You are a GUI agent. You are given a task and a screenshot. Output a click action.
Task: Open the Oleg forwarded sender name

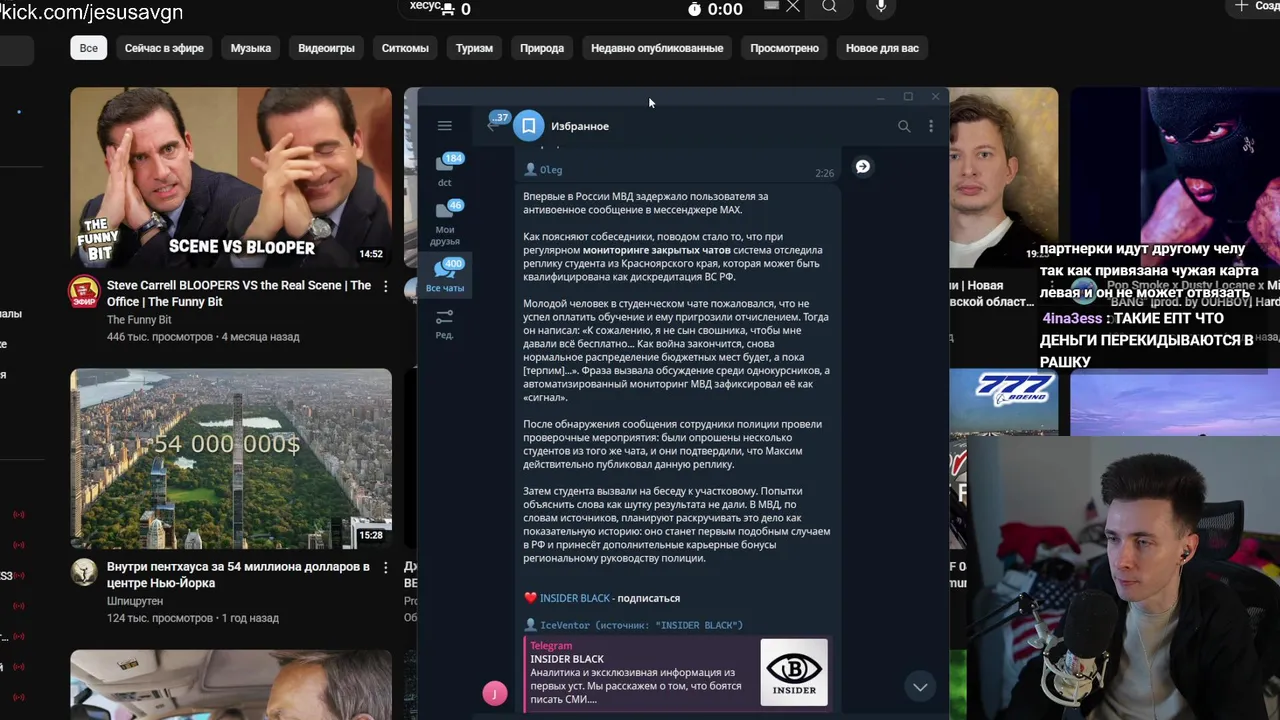[550, 170]
